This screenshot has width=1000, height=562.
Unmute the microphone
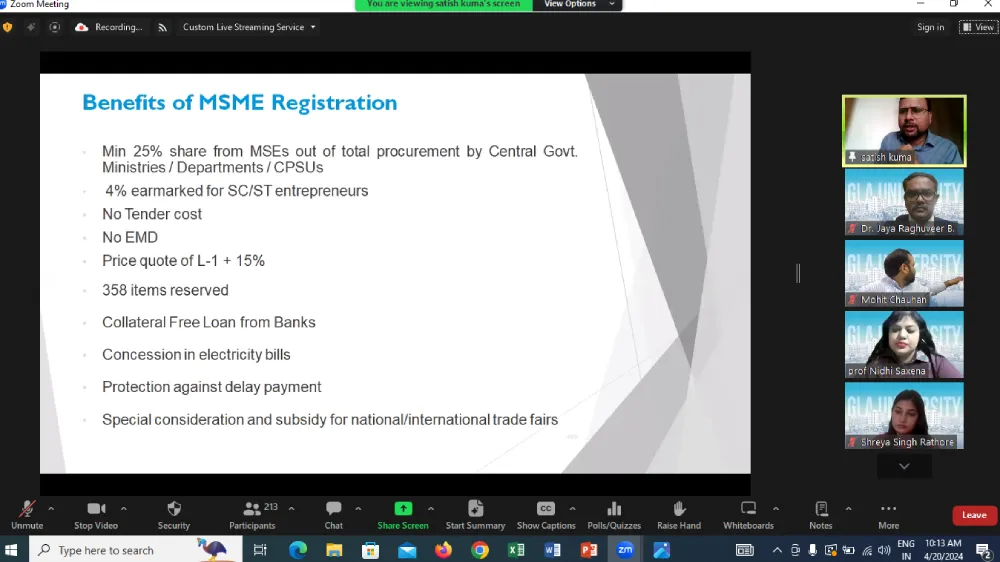(x=27, y=509)
